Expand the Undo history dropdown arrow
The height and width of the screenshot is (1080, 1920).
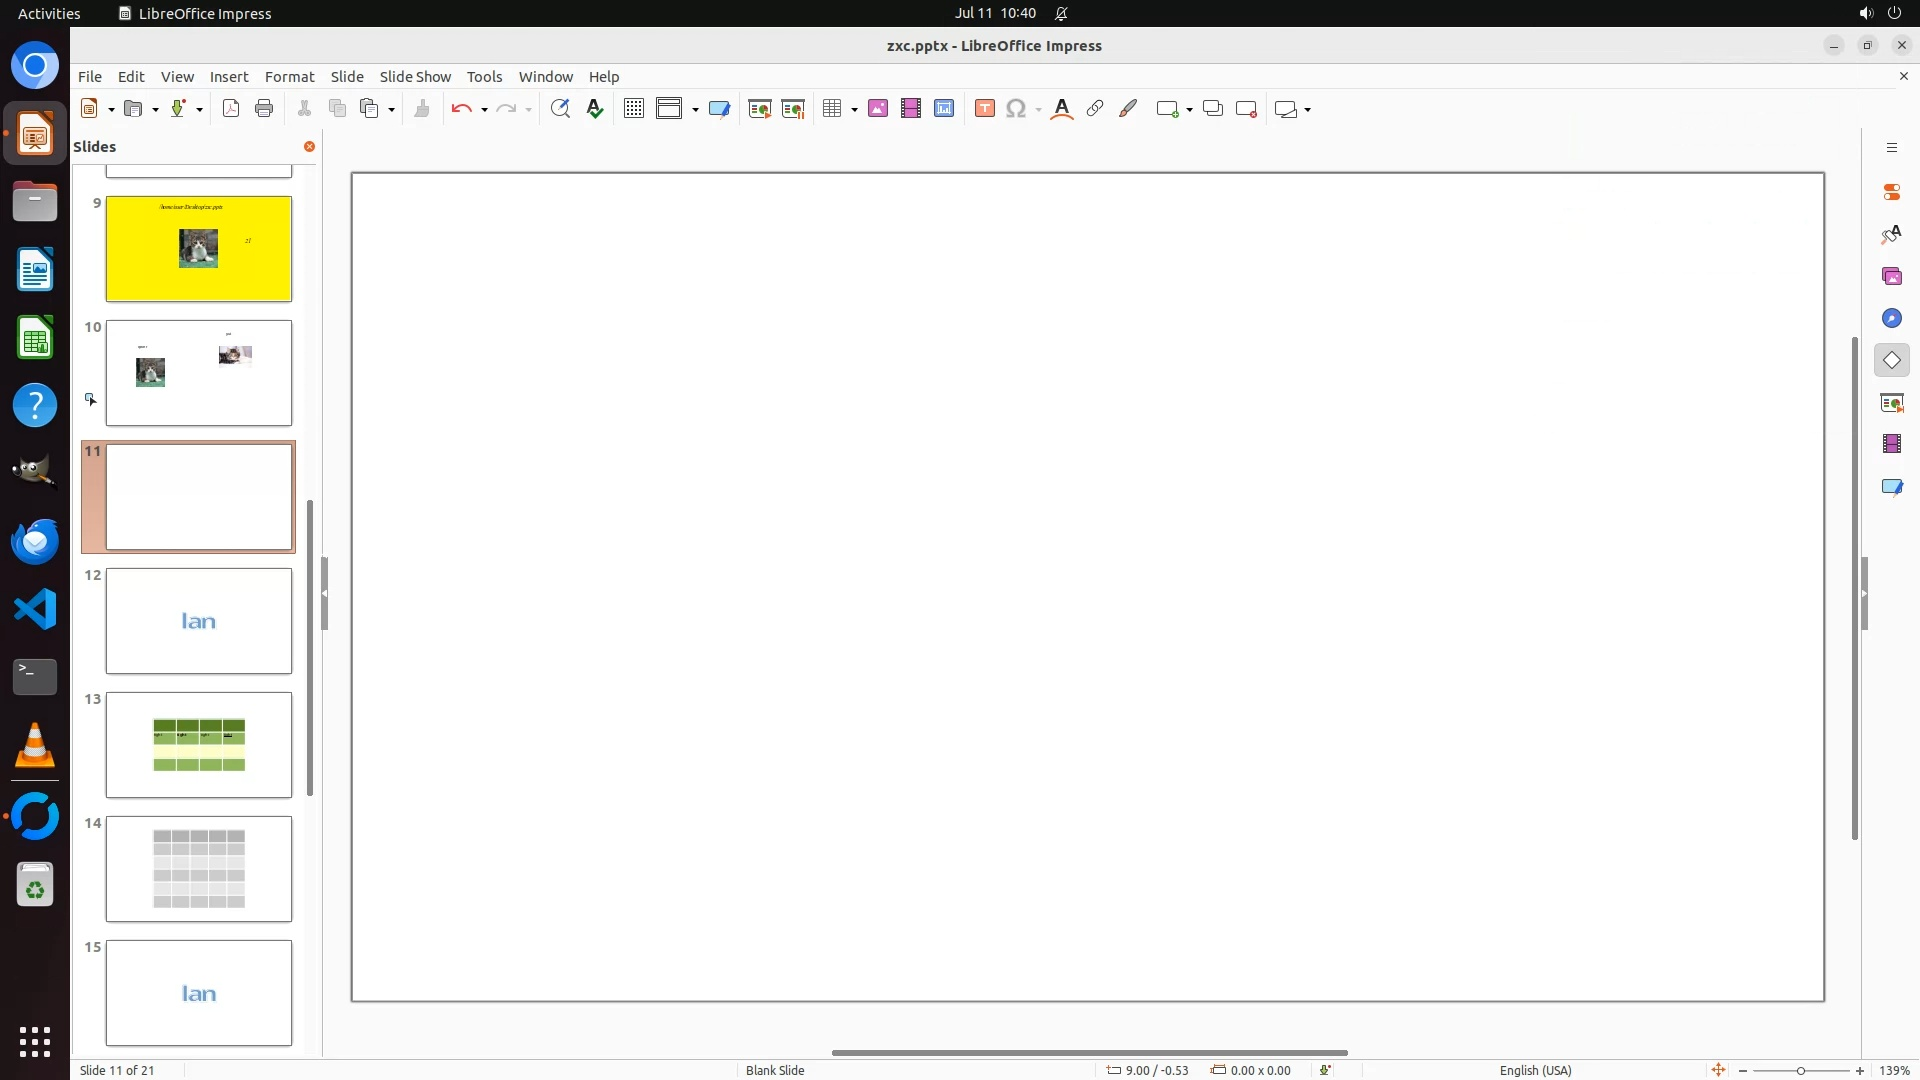point(485,109)
